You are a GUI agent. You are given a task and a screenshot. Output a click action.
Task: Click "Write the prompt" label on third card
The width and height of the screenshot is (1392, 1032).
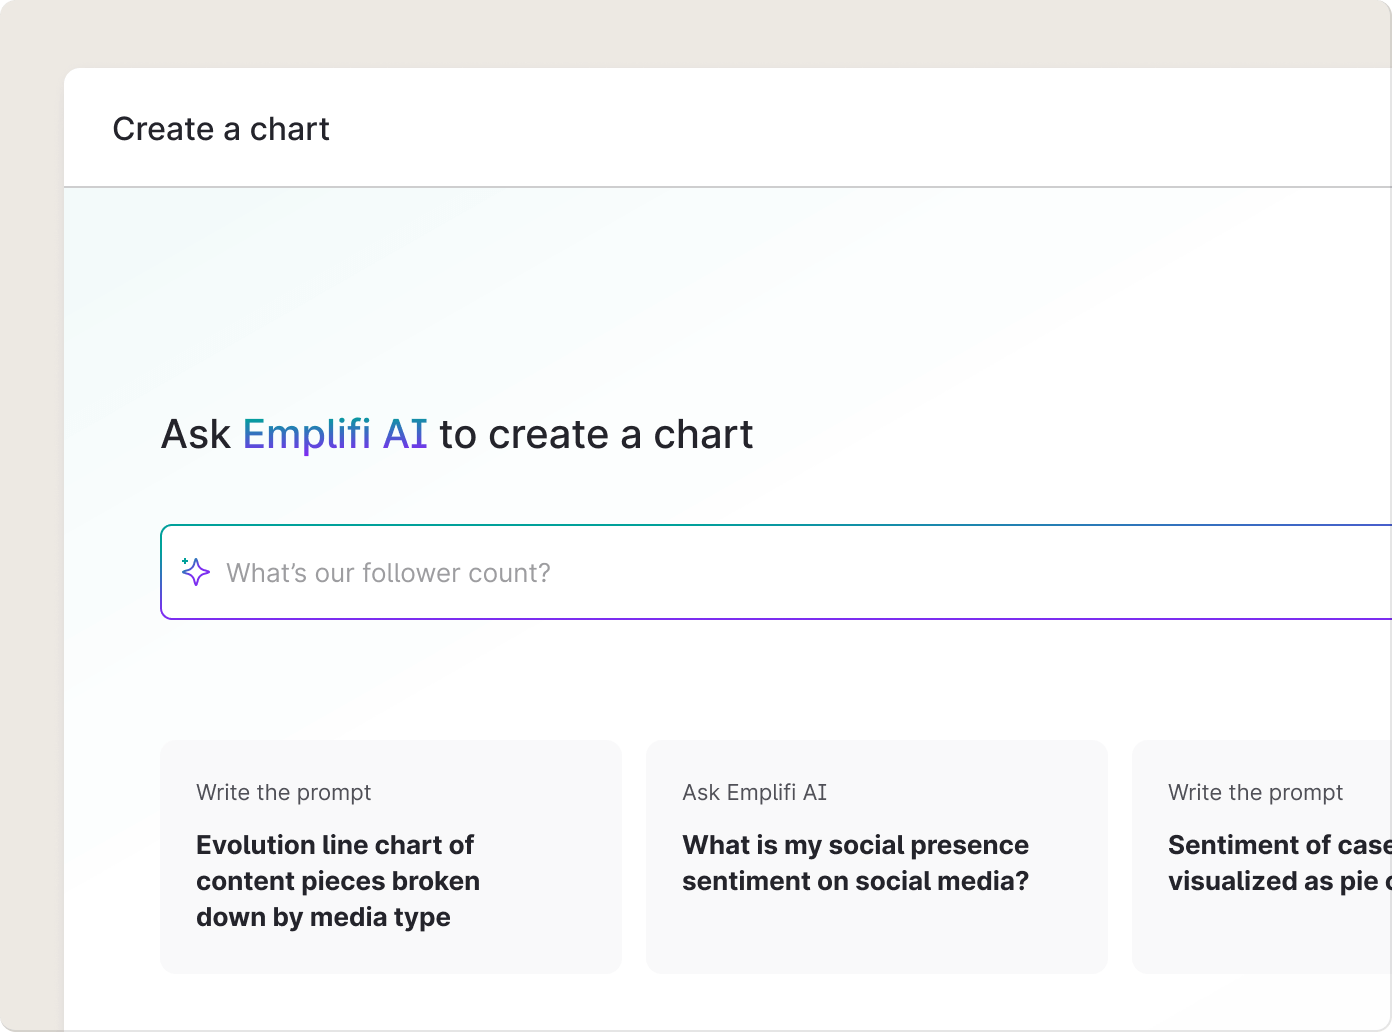pos(1255,793)
